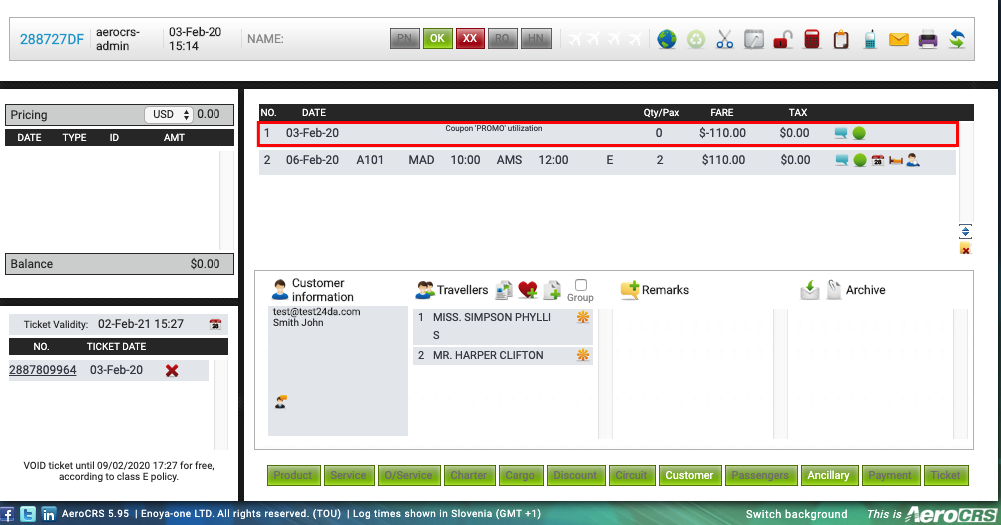Image resolution: width=1001 pixels, height=525 pixels.
Task: Click the Customer button
Action: pos(689,475)
